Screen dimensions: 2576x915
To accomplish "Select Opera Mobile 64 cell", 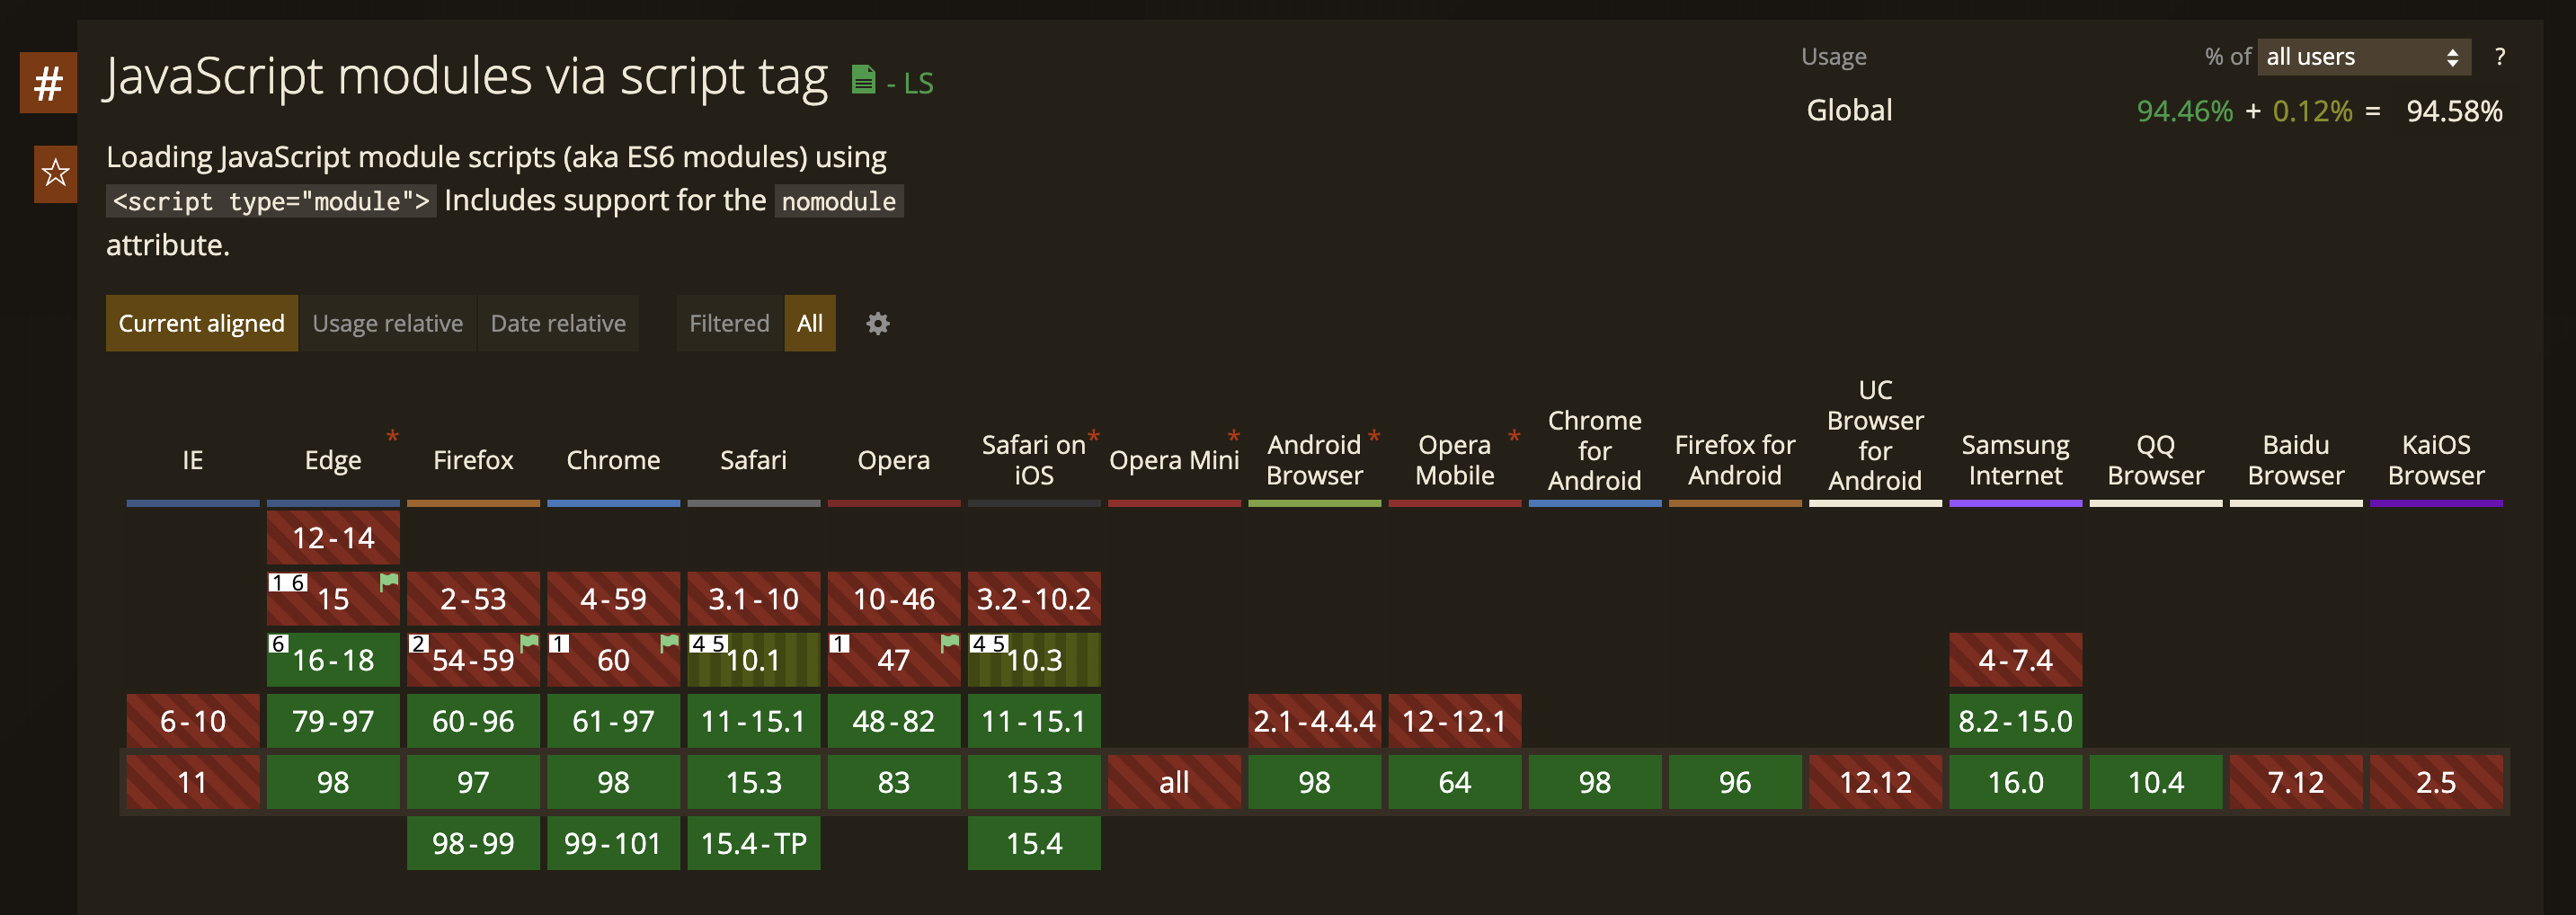I will [1455, 782].
